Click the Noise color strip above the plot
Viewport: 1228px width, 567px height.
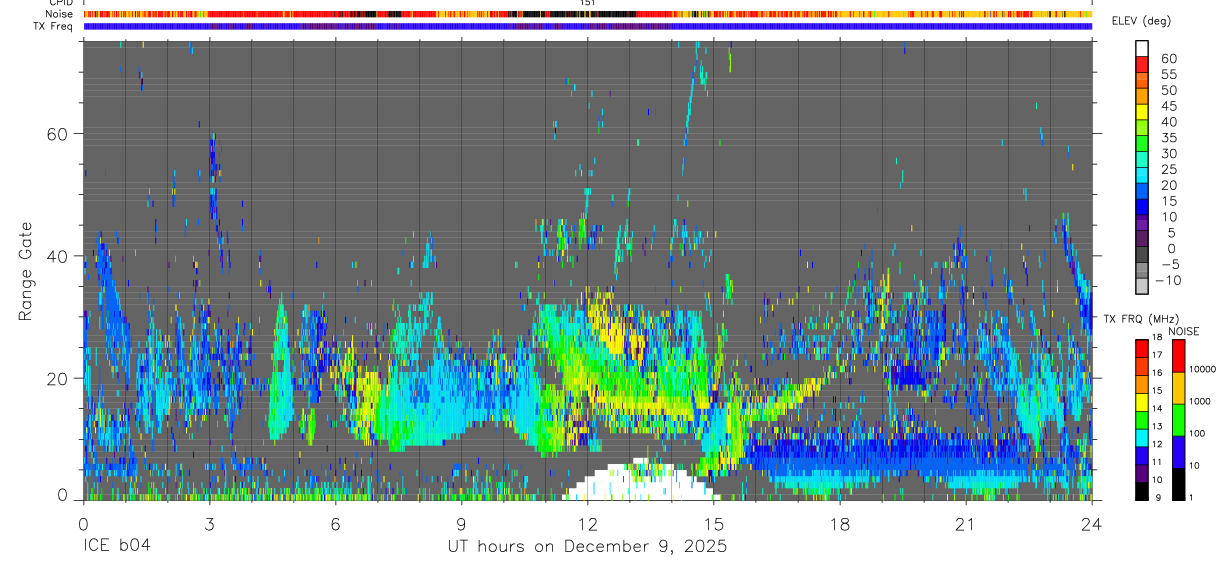pyautogui.click(x=588, y=14)
